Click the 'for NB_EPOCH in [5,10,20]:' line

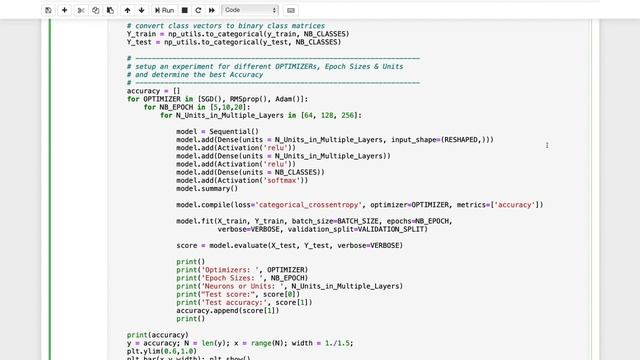click(197, 107)
